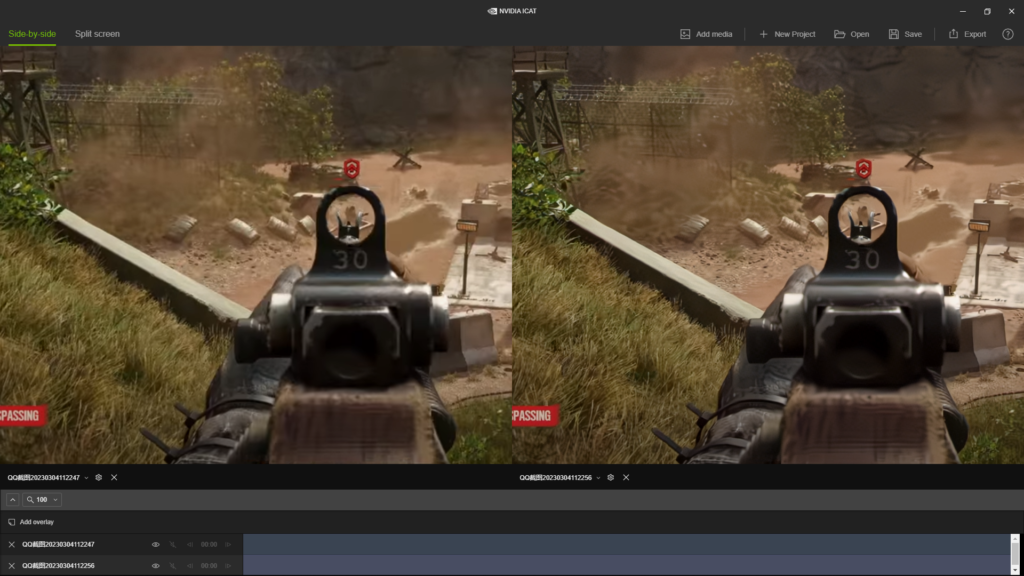This screenshot has height=576, width=1024.
Task: Expand dropdown next to right panel name QQ截图20230304112256
Action: (598, 478)
